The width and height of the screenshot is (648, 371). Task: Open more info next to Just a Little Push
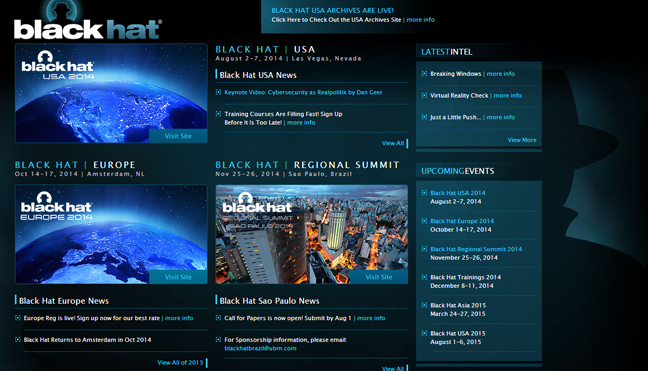click(500, 117)
